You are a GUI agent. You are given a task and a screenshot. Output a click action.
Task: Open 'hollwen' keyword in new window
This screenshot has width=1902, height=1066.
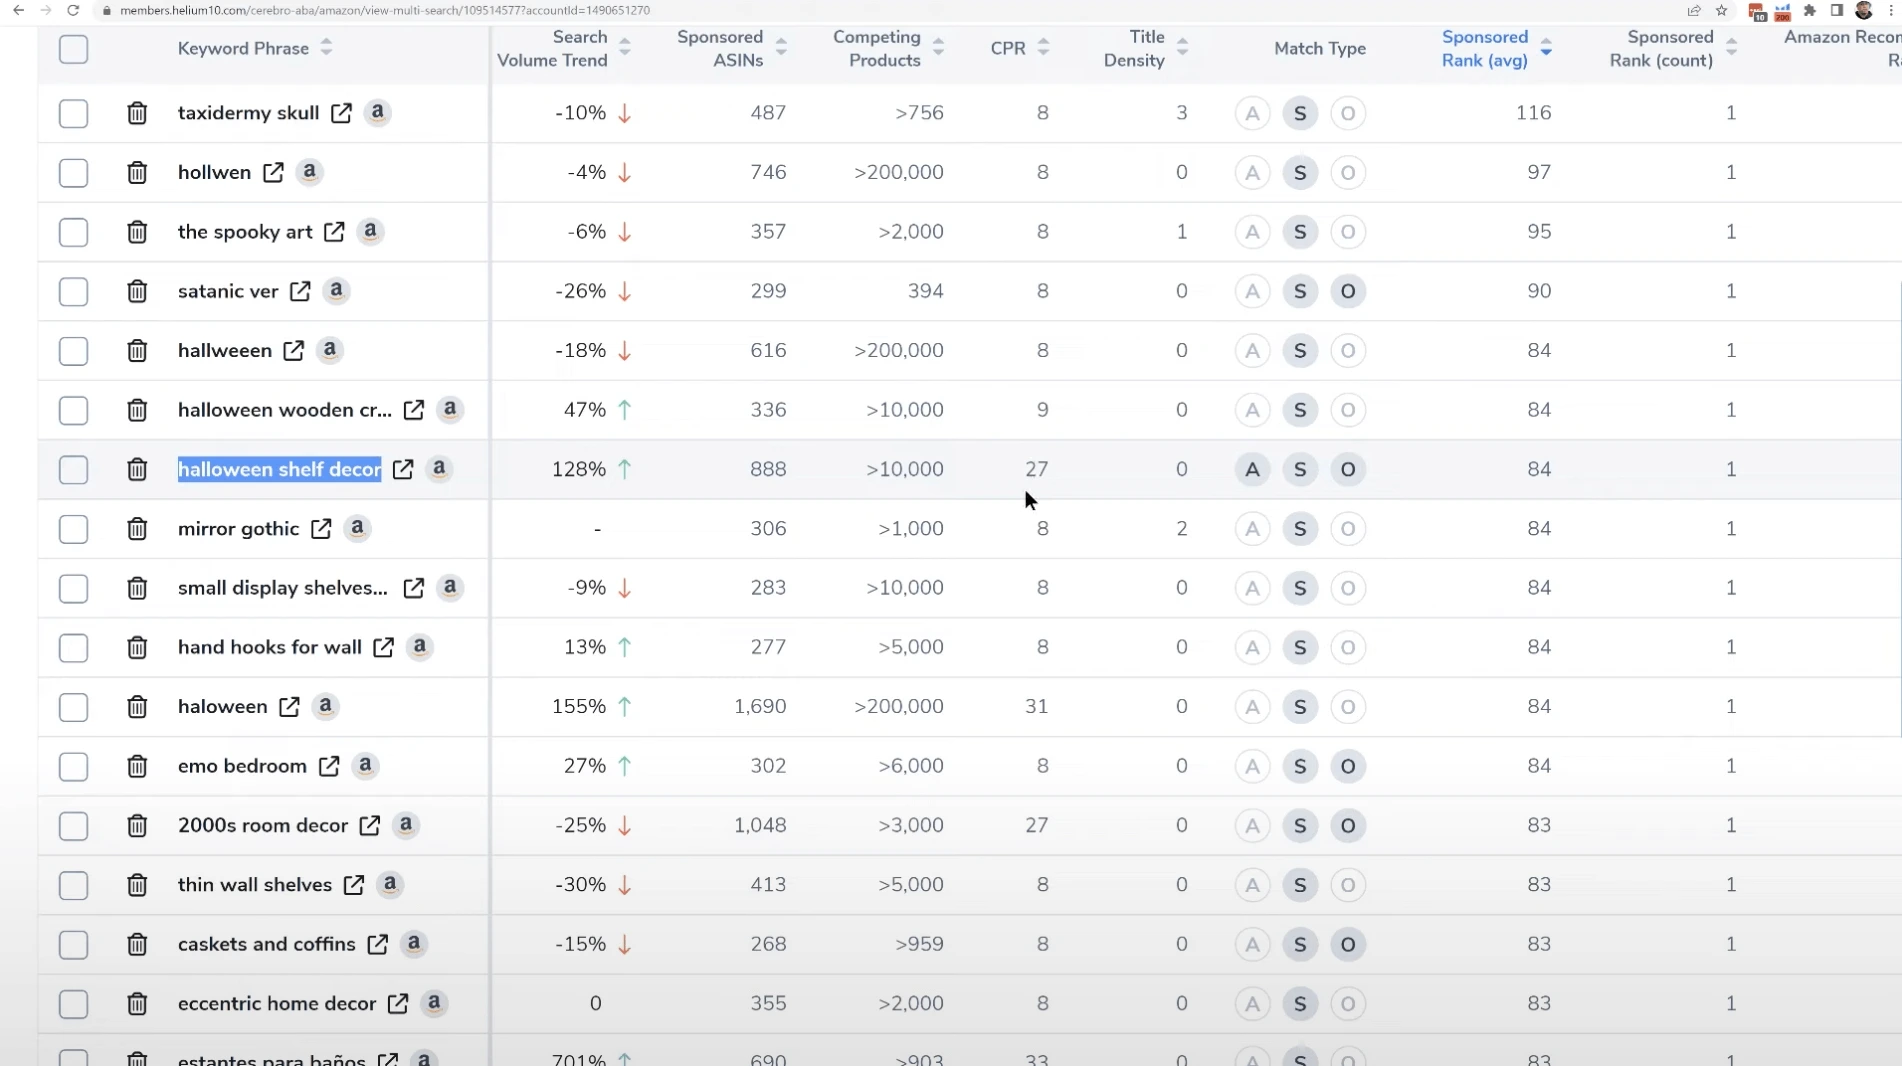click(273, 172)
